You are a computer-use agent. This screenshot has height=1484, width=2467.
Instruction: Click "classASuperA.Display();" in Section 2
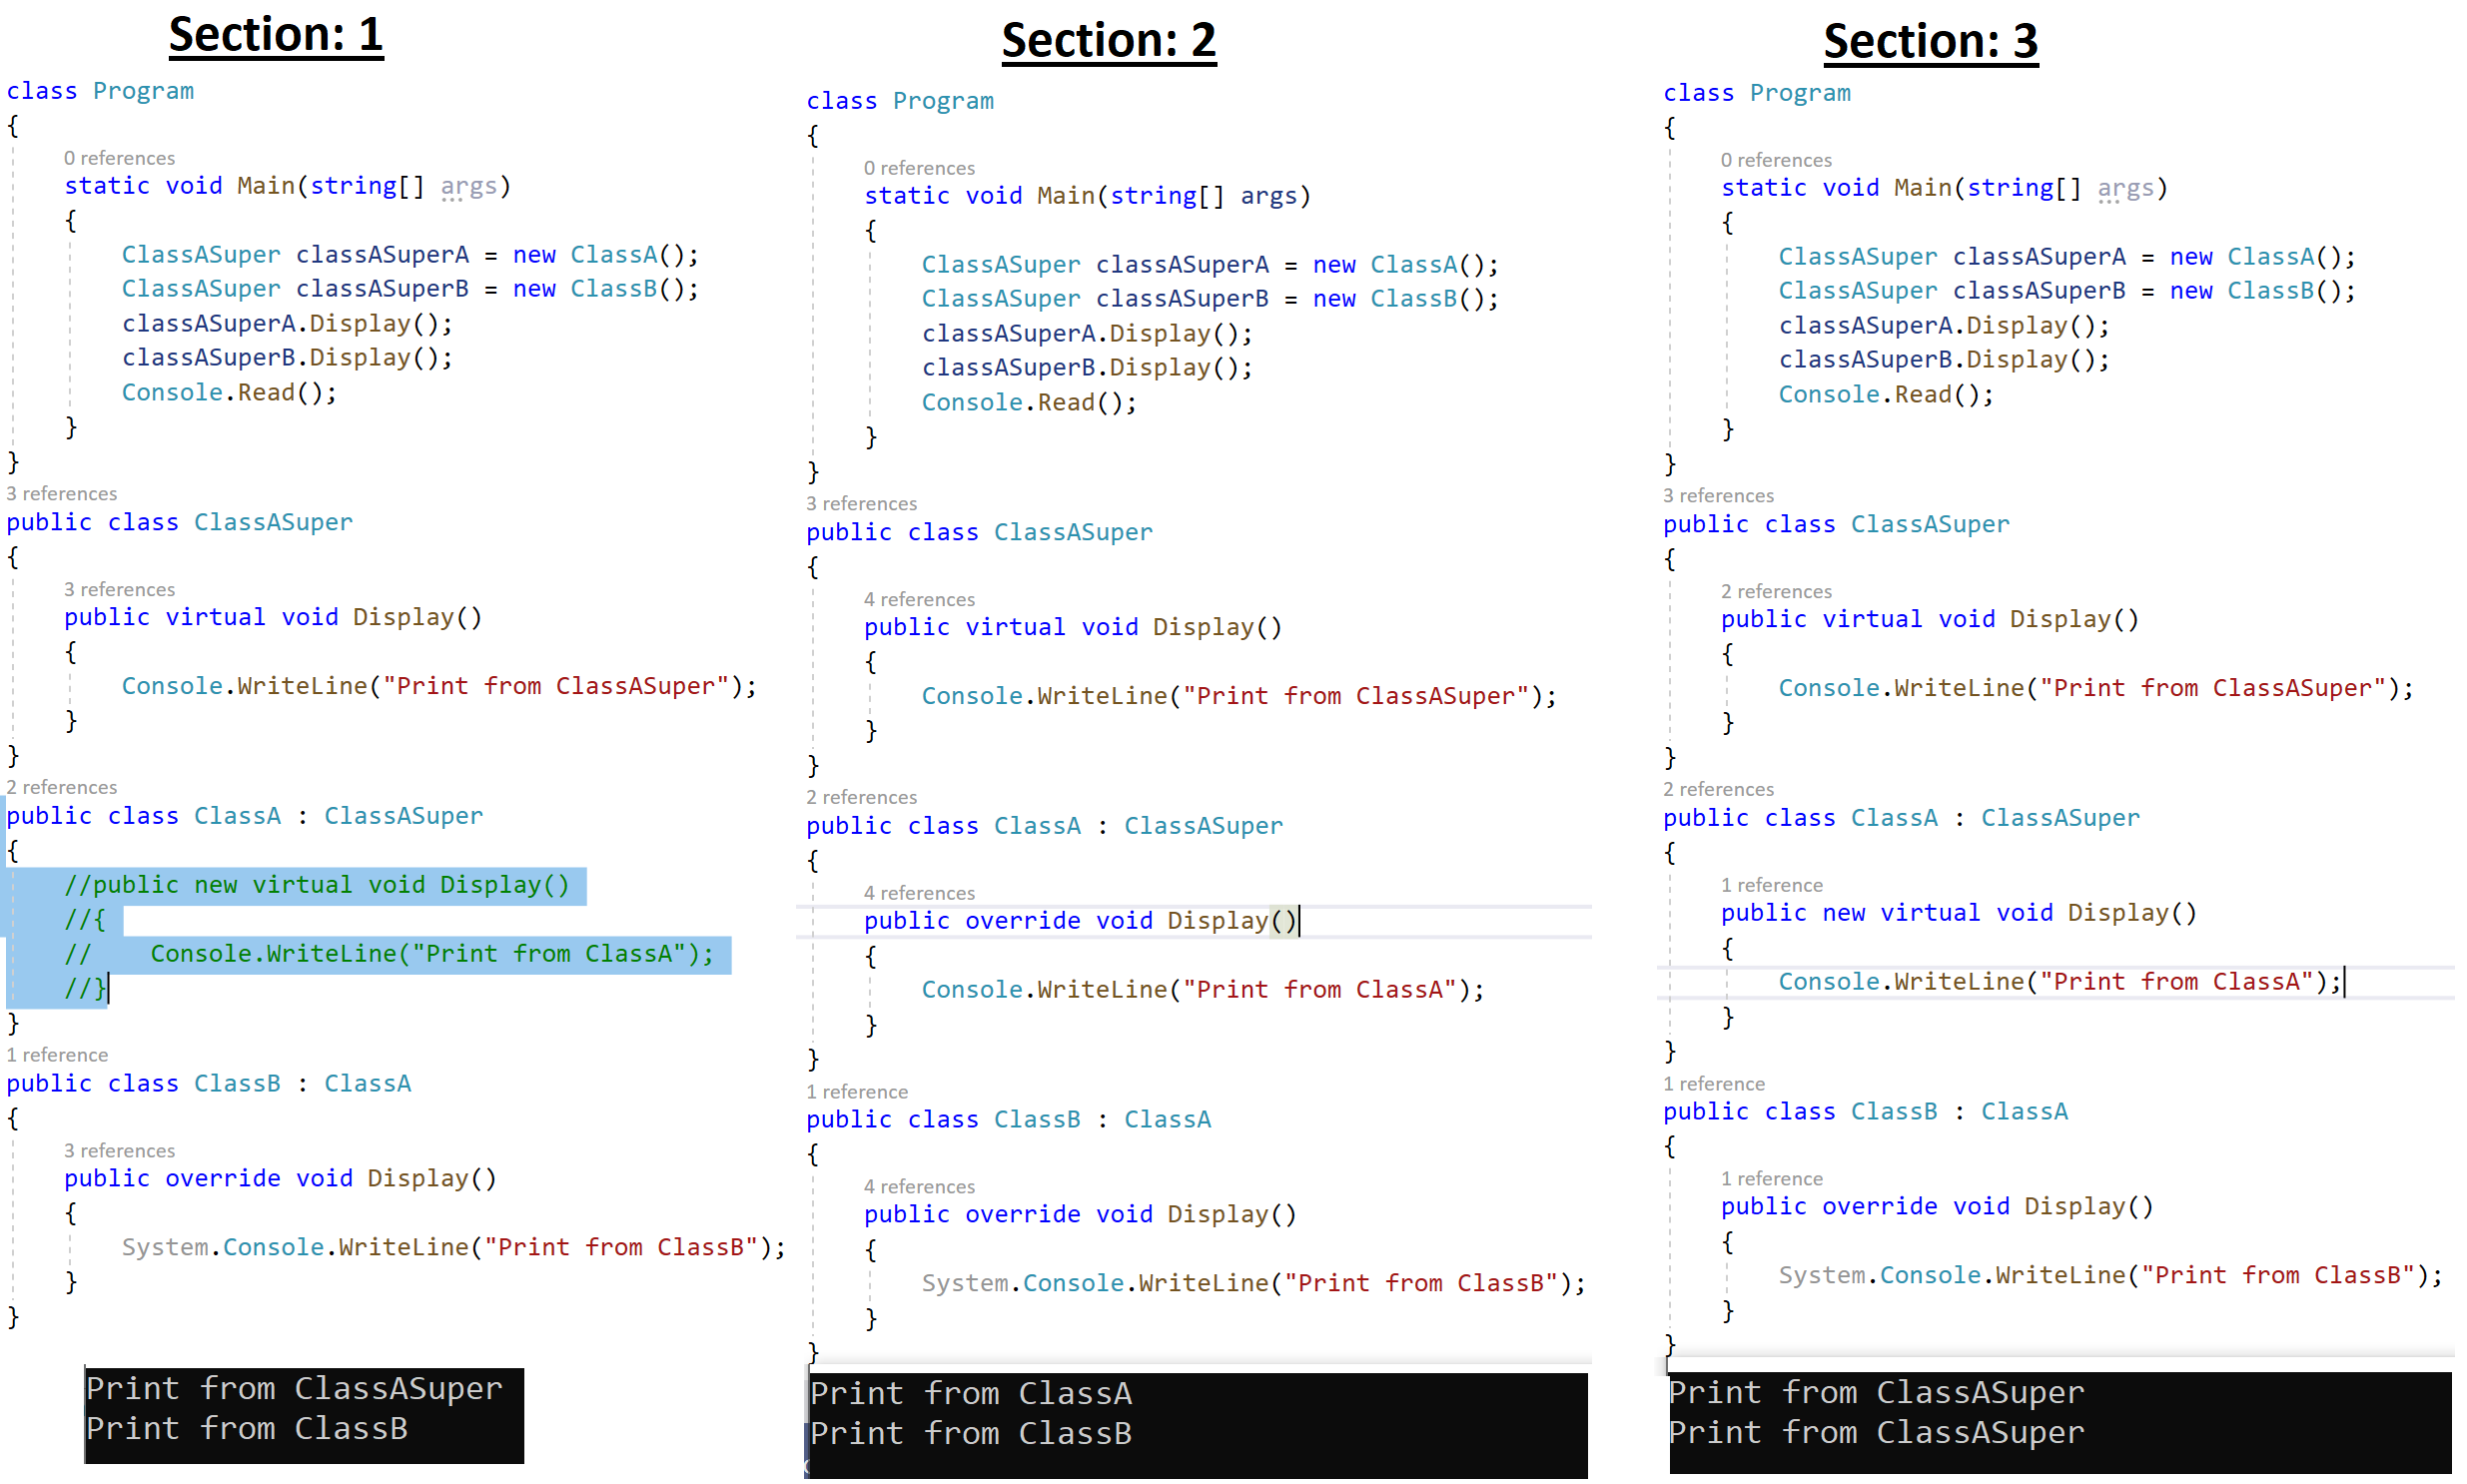coord(1087,334)
